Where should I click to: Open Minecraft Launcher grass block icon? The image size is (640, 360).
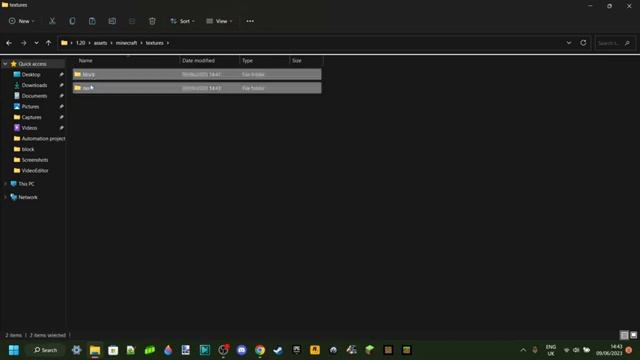point(370,350)
